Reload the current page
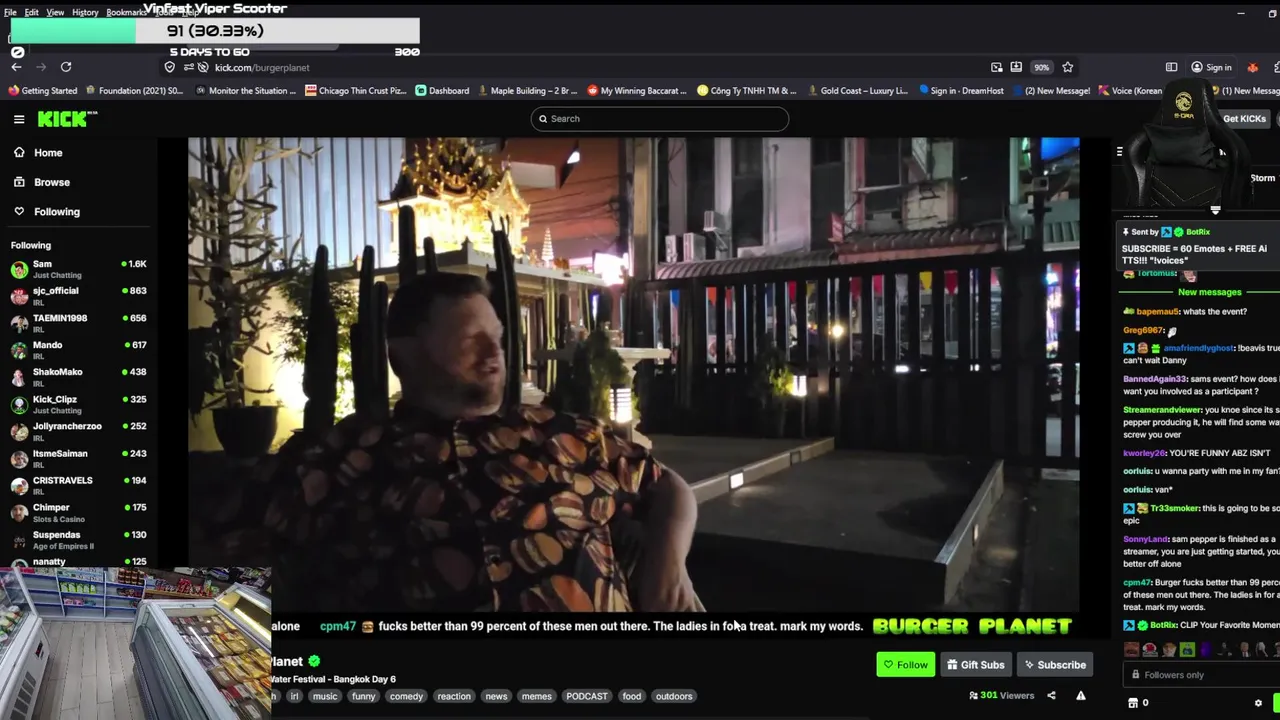 click(66, 67)
